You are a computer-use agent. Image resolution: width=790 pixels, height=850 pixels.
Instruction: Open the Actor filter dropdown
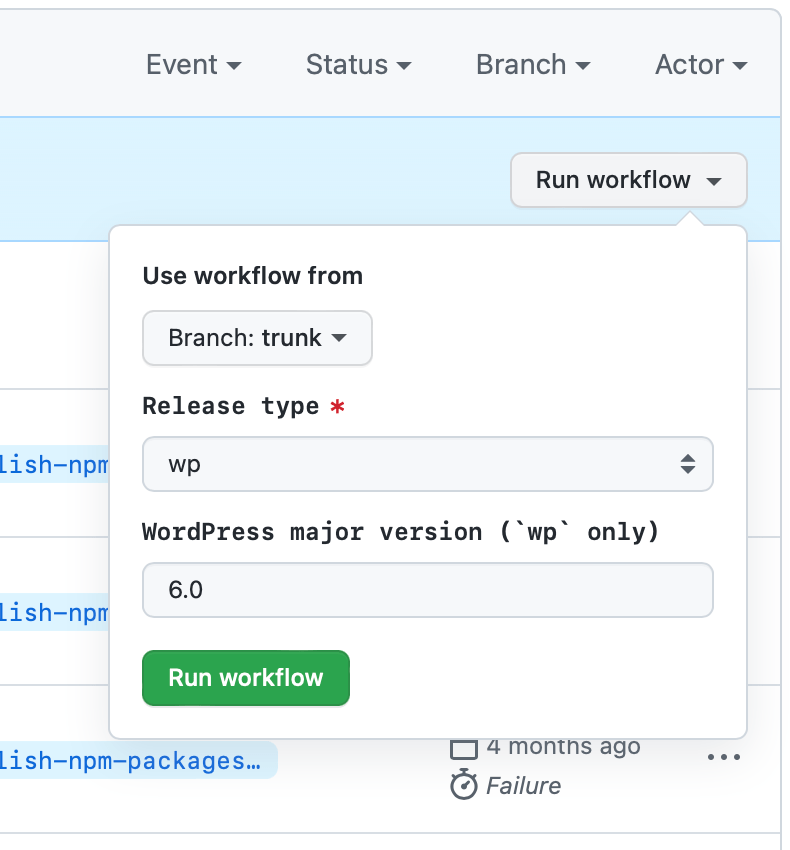click(x=701, y=64)
